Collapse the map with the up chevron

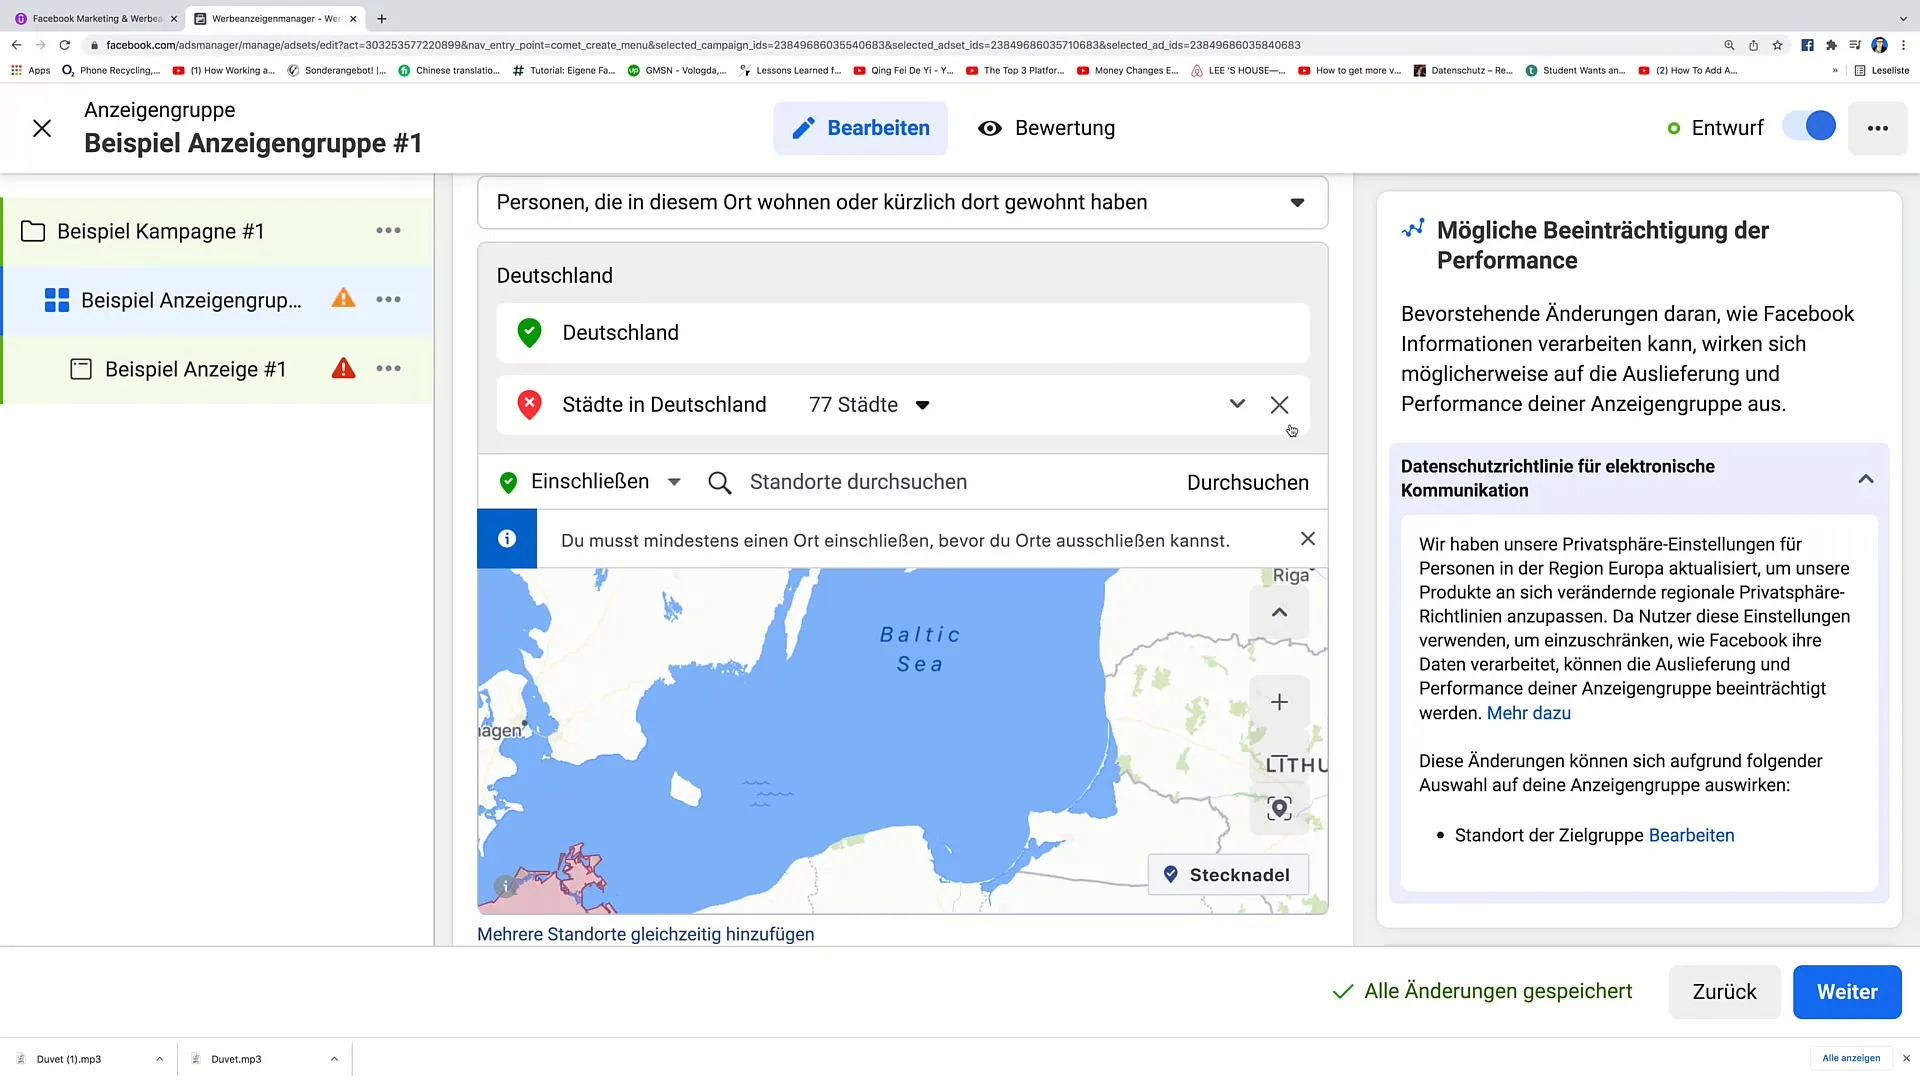tap(1279, 612)
